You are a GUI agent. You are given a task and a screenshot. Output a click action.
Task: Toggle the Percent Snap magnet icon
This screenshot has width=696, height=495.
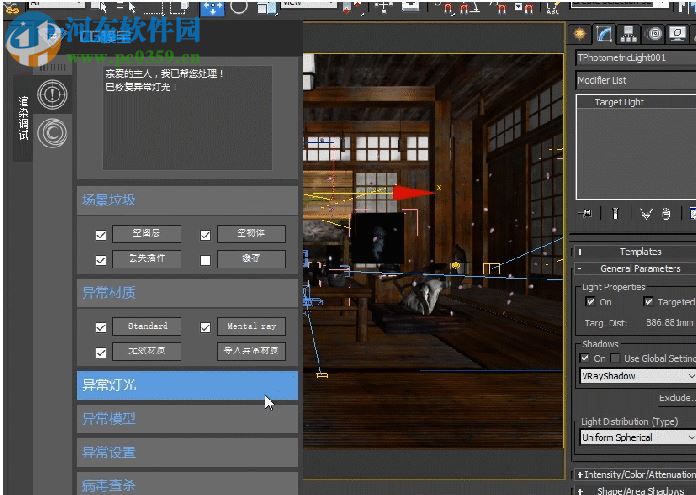pos(500,8)
